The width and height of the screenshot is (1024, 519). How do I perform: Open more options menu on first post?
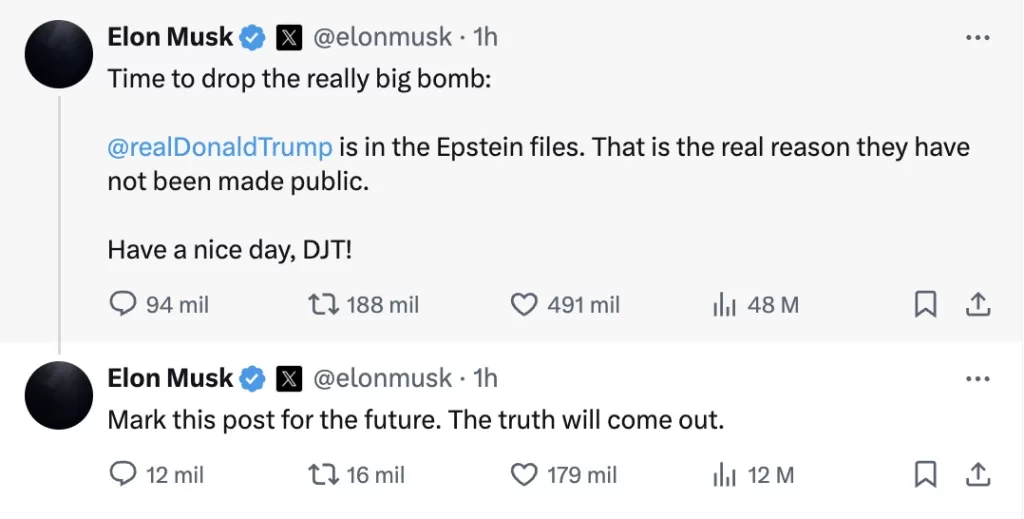click(977, 38)
